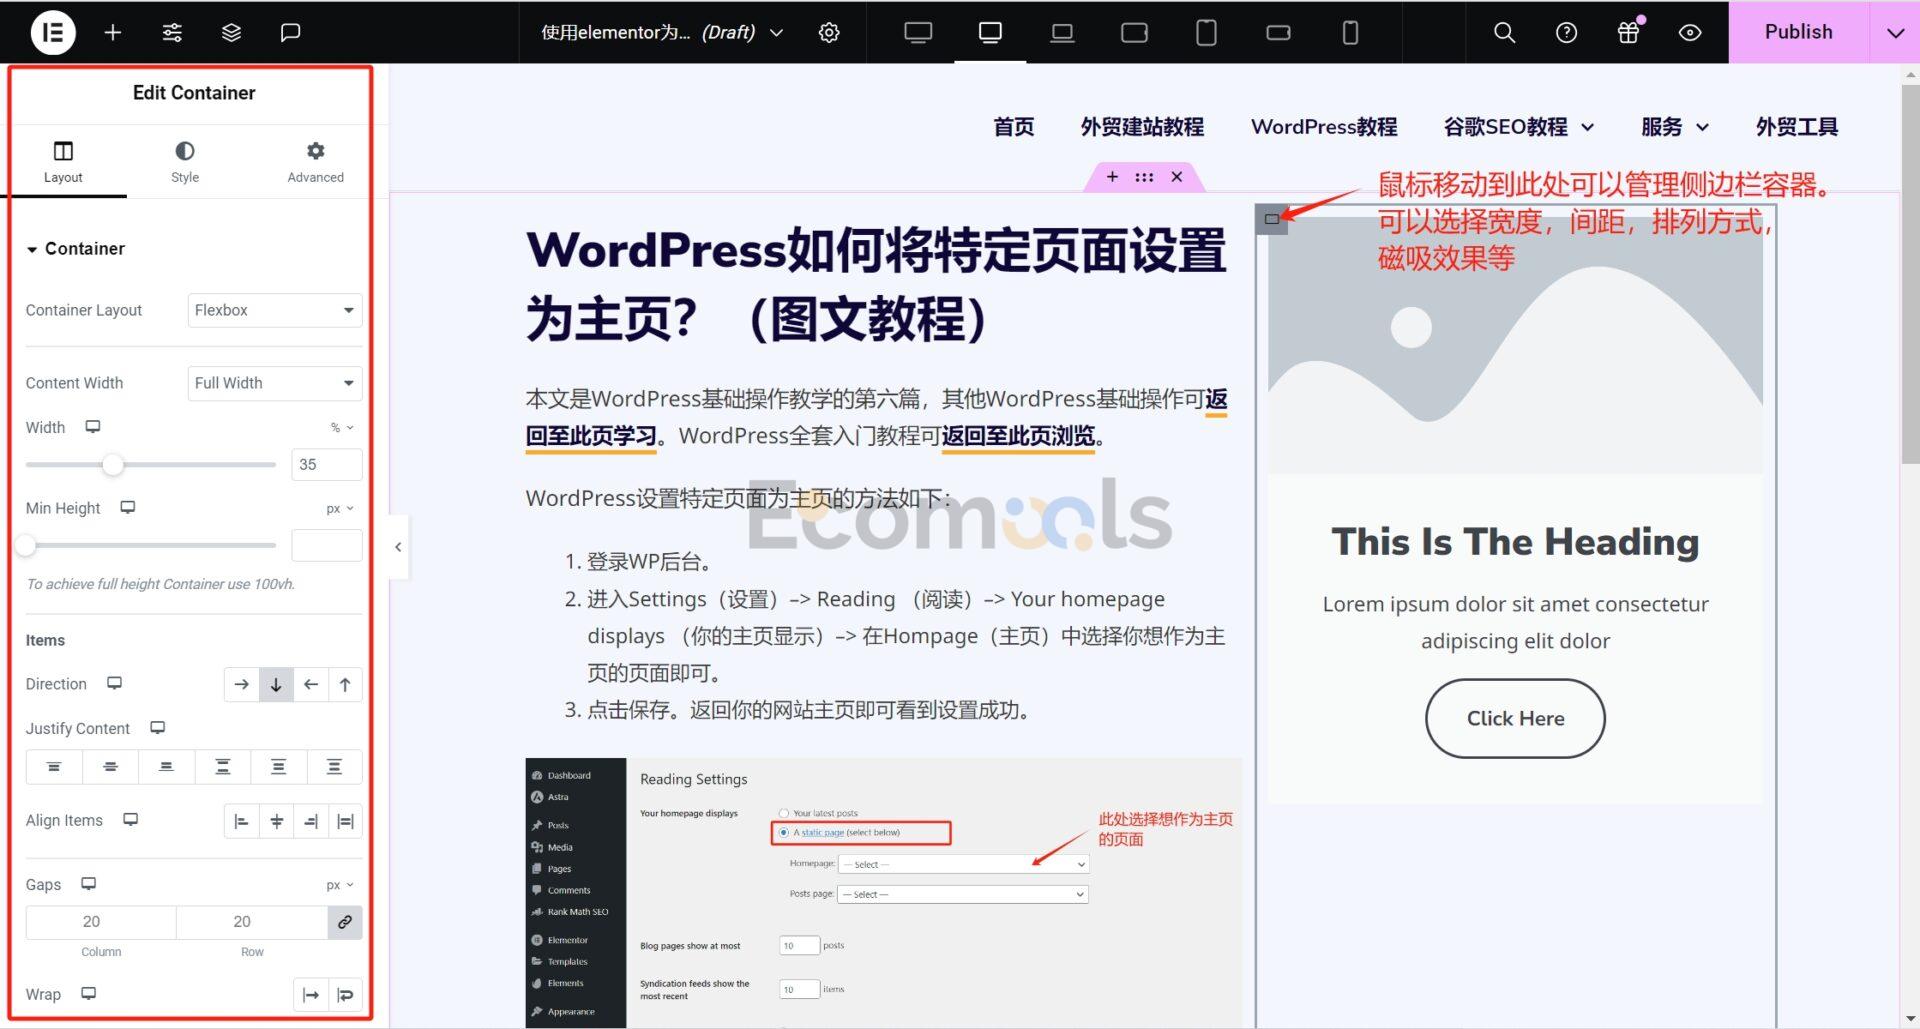Click container handle edit dots
Screen dimensions: 1920x1029
coord(1144,177)
